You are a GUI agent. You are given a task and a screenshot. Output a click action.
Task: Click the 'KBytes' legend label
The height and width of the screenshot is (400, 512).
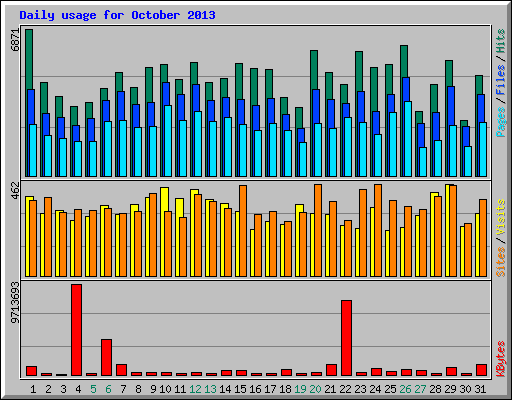coord(501,359)
